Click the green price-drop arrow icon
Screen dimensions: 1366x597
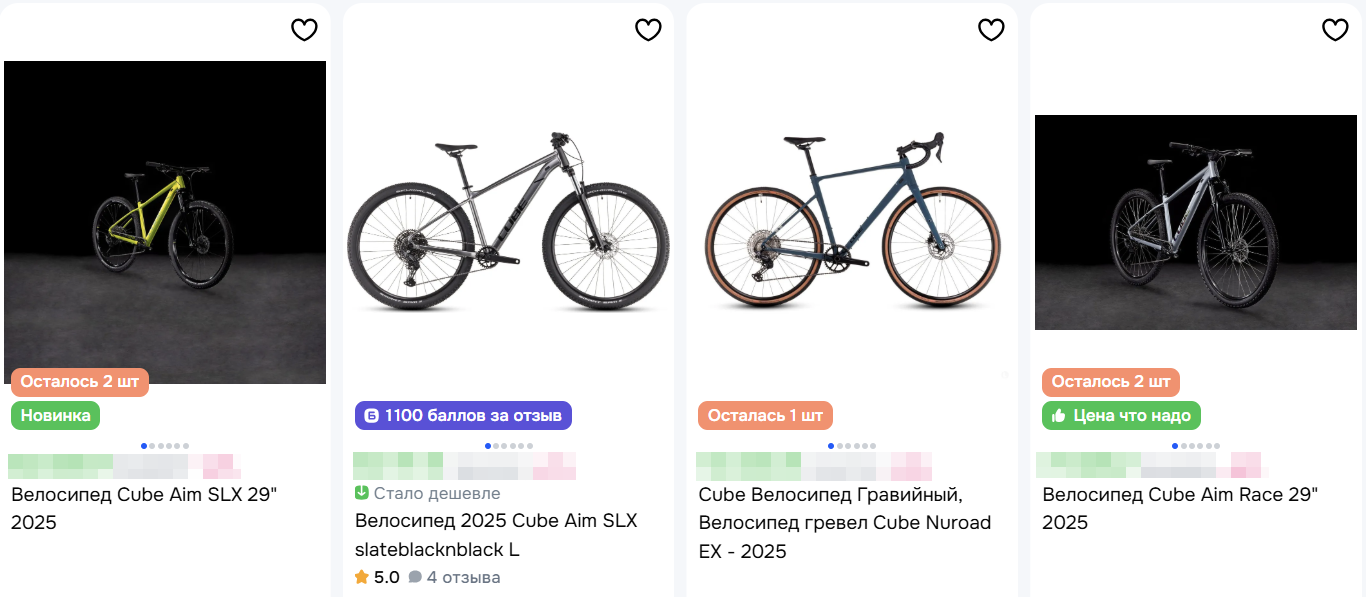[362, 493]
